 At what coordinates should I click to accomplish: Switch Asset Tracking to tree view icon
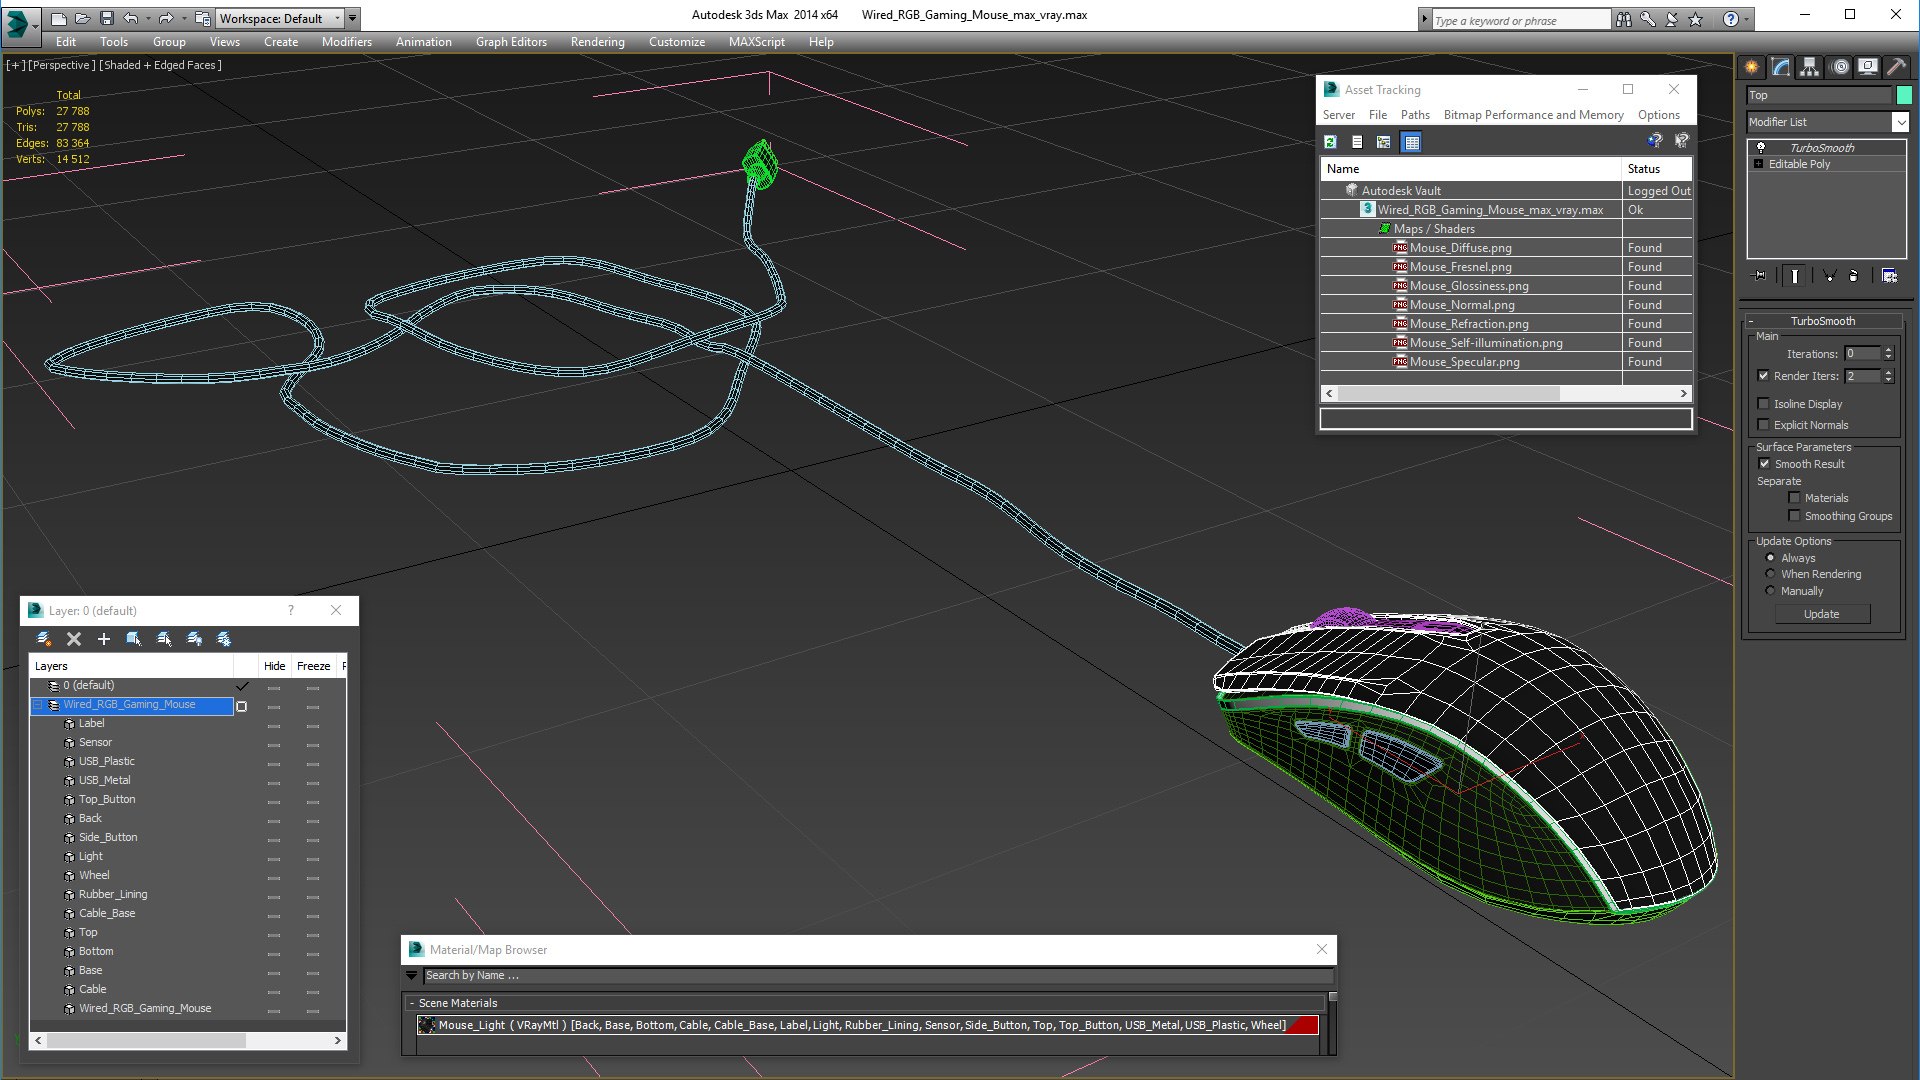(1384, 142)
